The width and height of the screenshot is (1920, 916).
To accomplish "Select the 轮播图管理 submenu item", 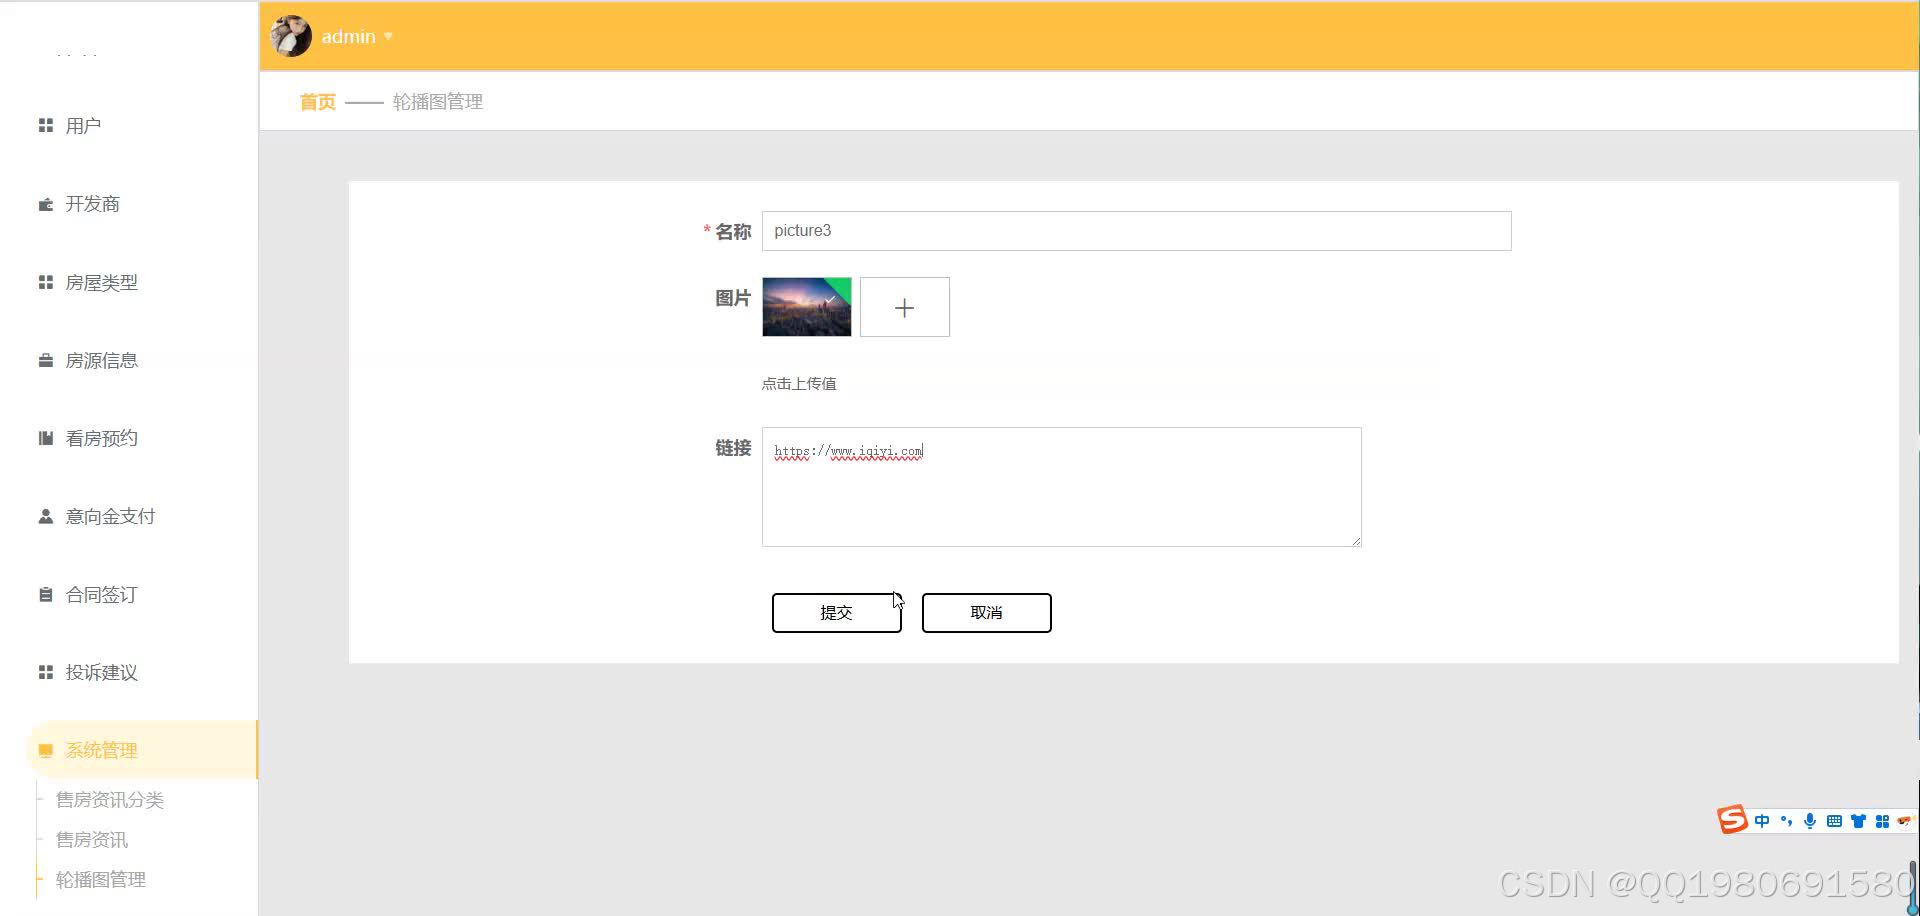I will pos(99,879).
